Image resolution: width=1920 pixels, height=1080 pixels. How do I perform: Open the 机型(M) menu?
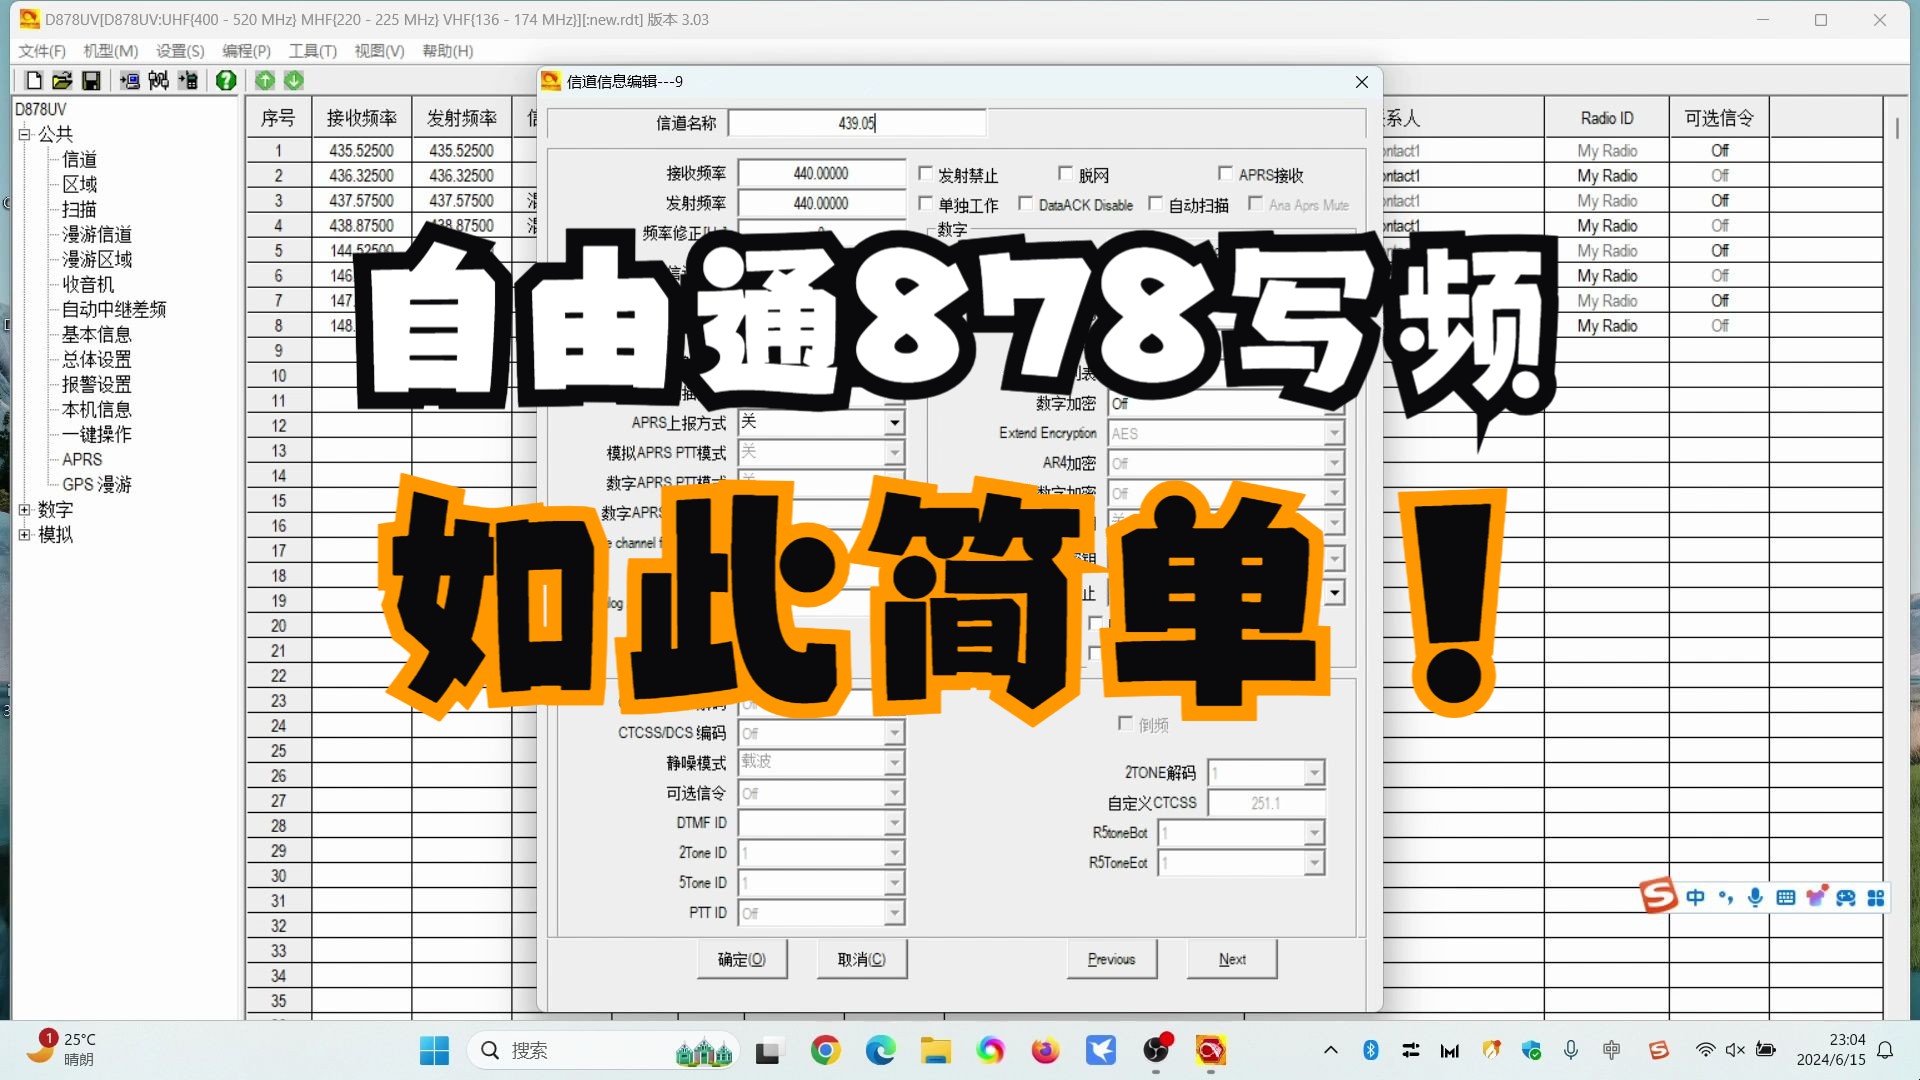[110, 51]
